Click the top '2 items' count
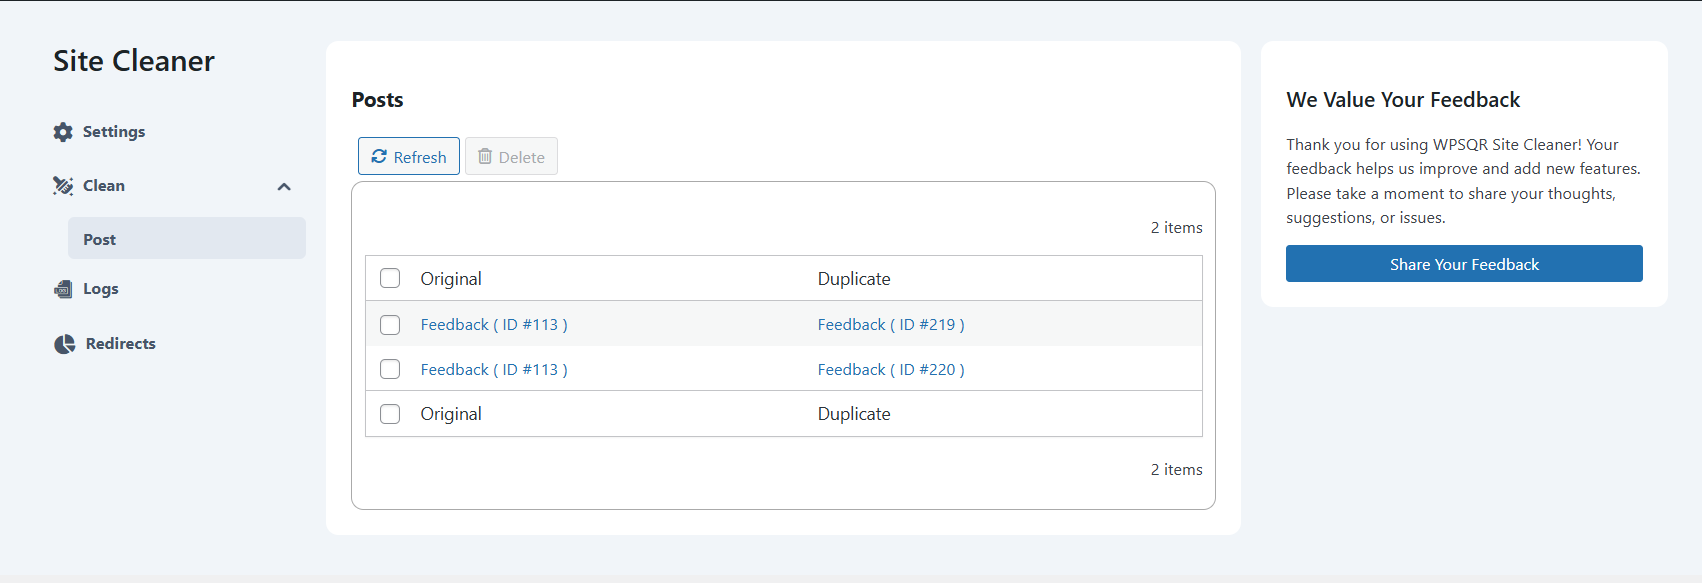1702x583 pixels. click(x=1176, y=228)
